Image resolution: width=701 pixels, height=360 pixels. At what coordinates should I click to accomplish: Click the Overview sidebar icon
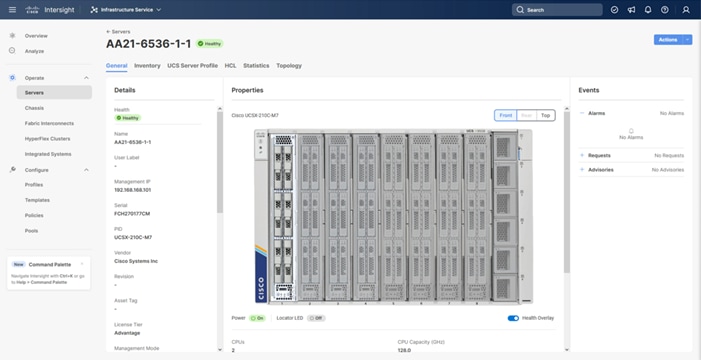point(12,35)
